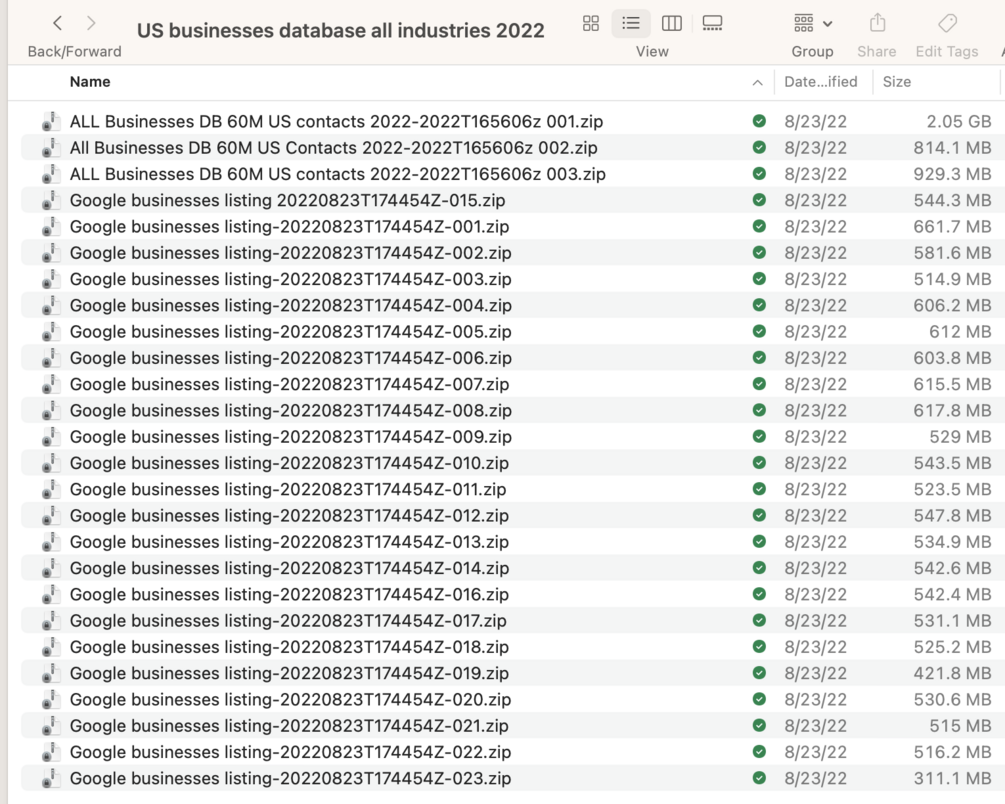Select Google businesses listing-014.zip name
The width and height of the screenshot is (1005, 804).
point(289,569)
